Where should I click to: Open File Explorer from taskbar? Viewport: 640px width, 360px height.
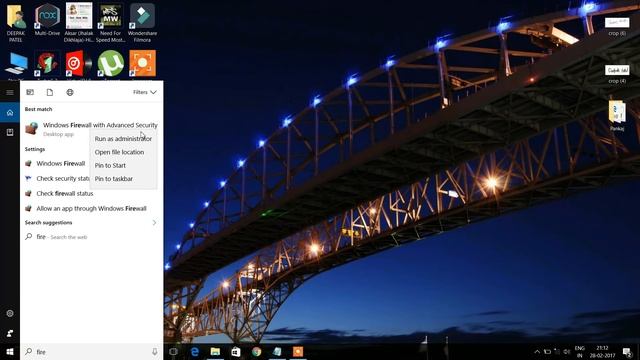215,351
